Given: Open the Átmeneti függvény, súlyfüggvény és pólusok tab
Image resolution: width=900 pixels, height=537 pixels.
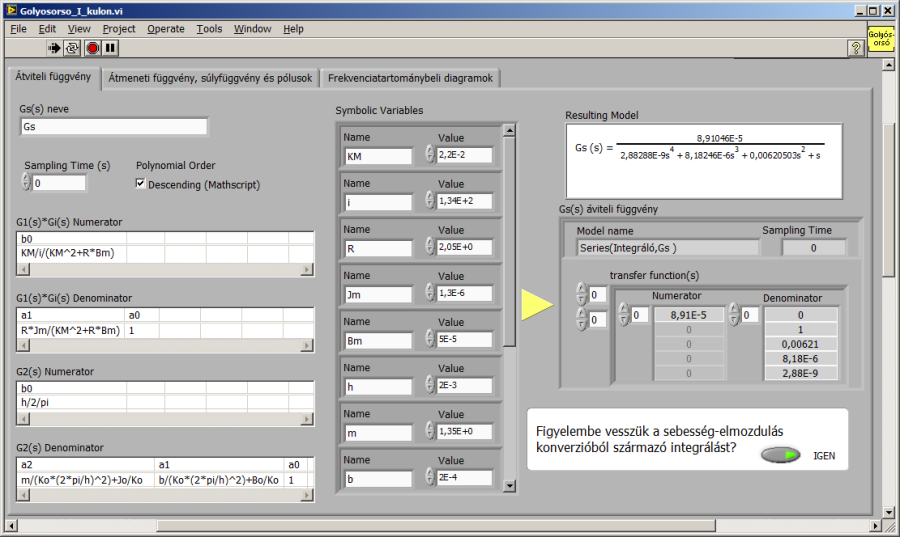Looking at the screenshot, I should pos(210,78).
